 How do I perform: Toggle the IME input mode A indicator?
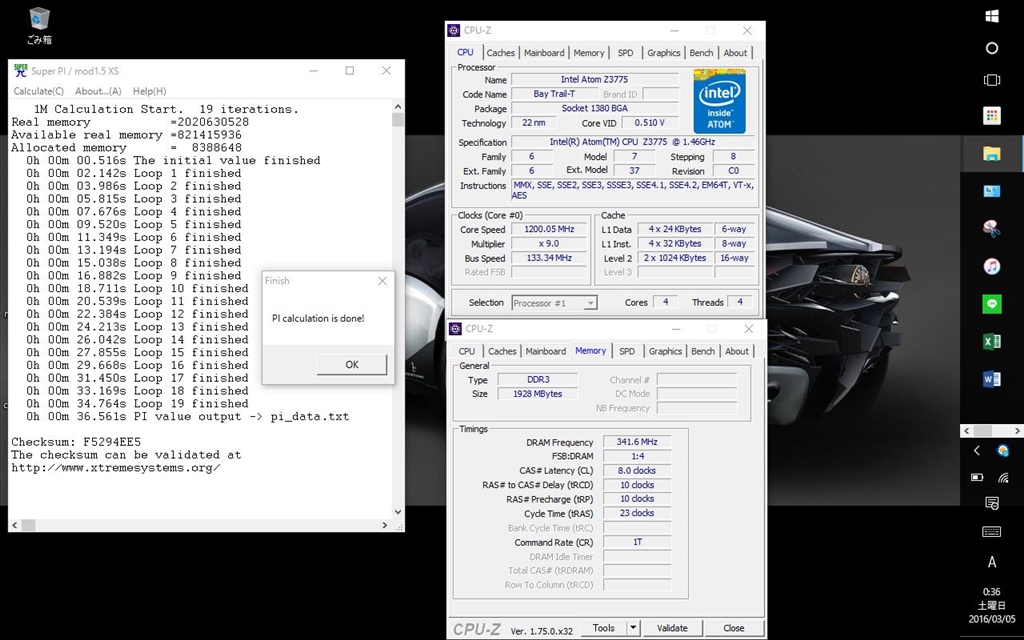991,562
